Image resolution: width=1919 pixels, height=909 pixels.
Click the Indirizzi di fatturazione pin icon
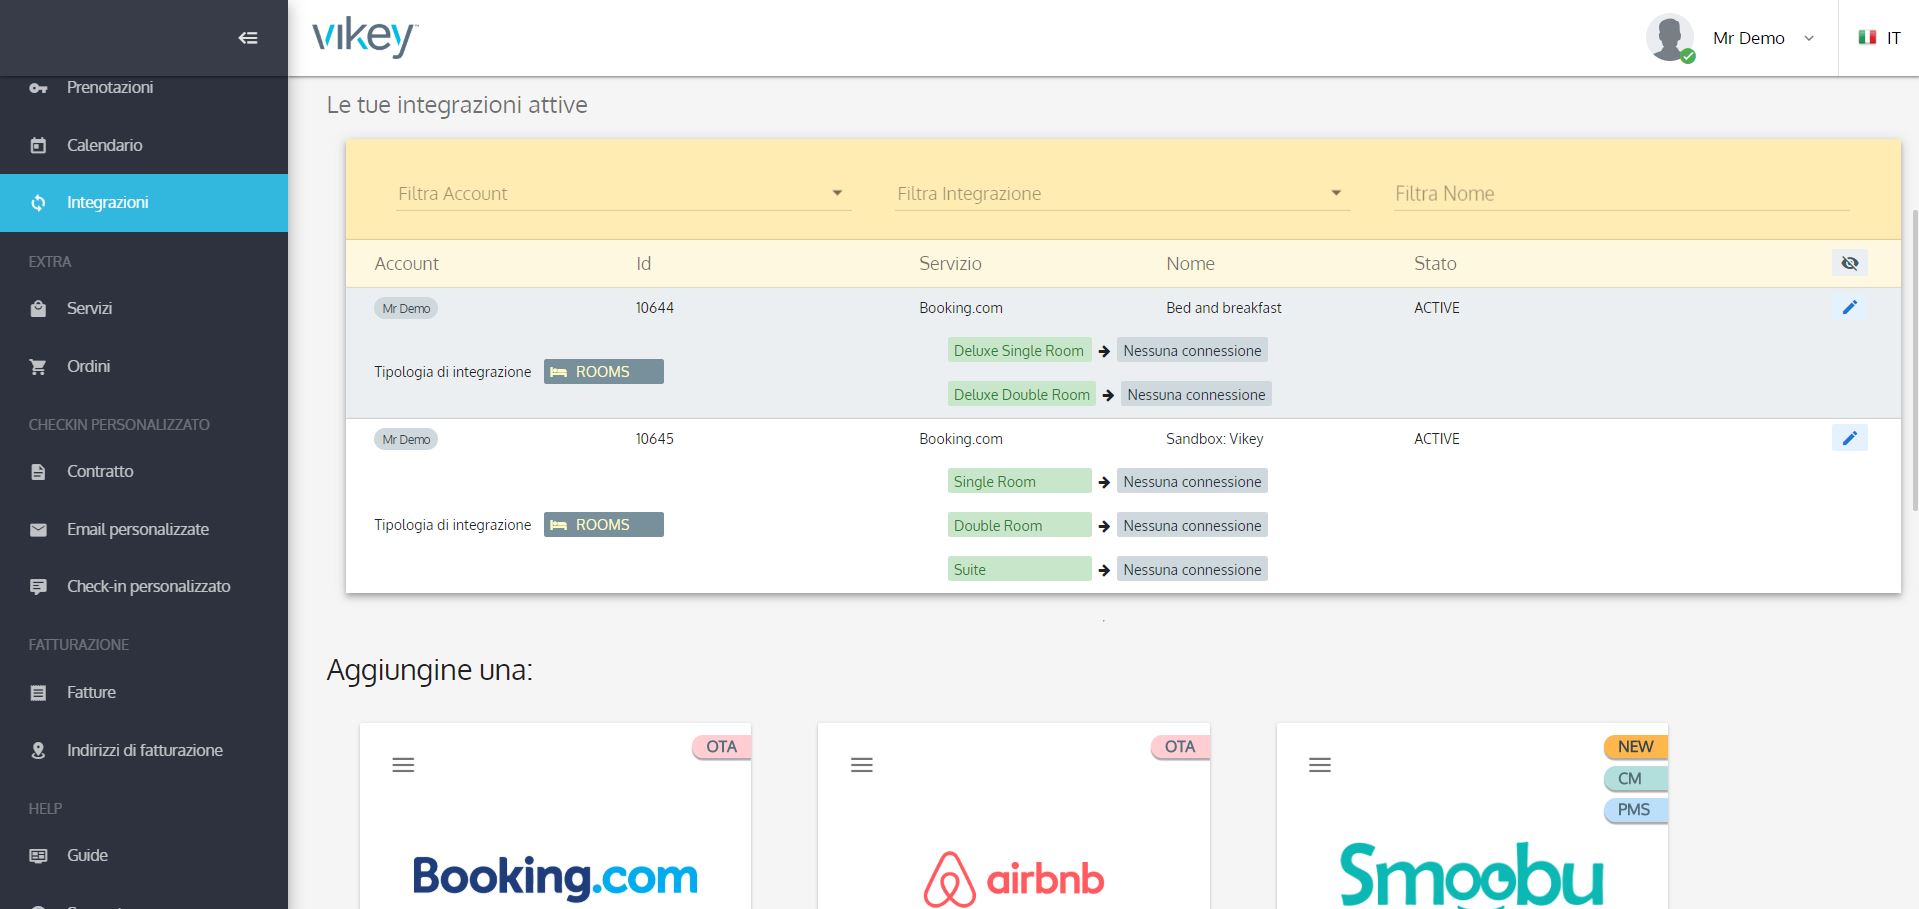pos(38,750)
